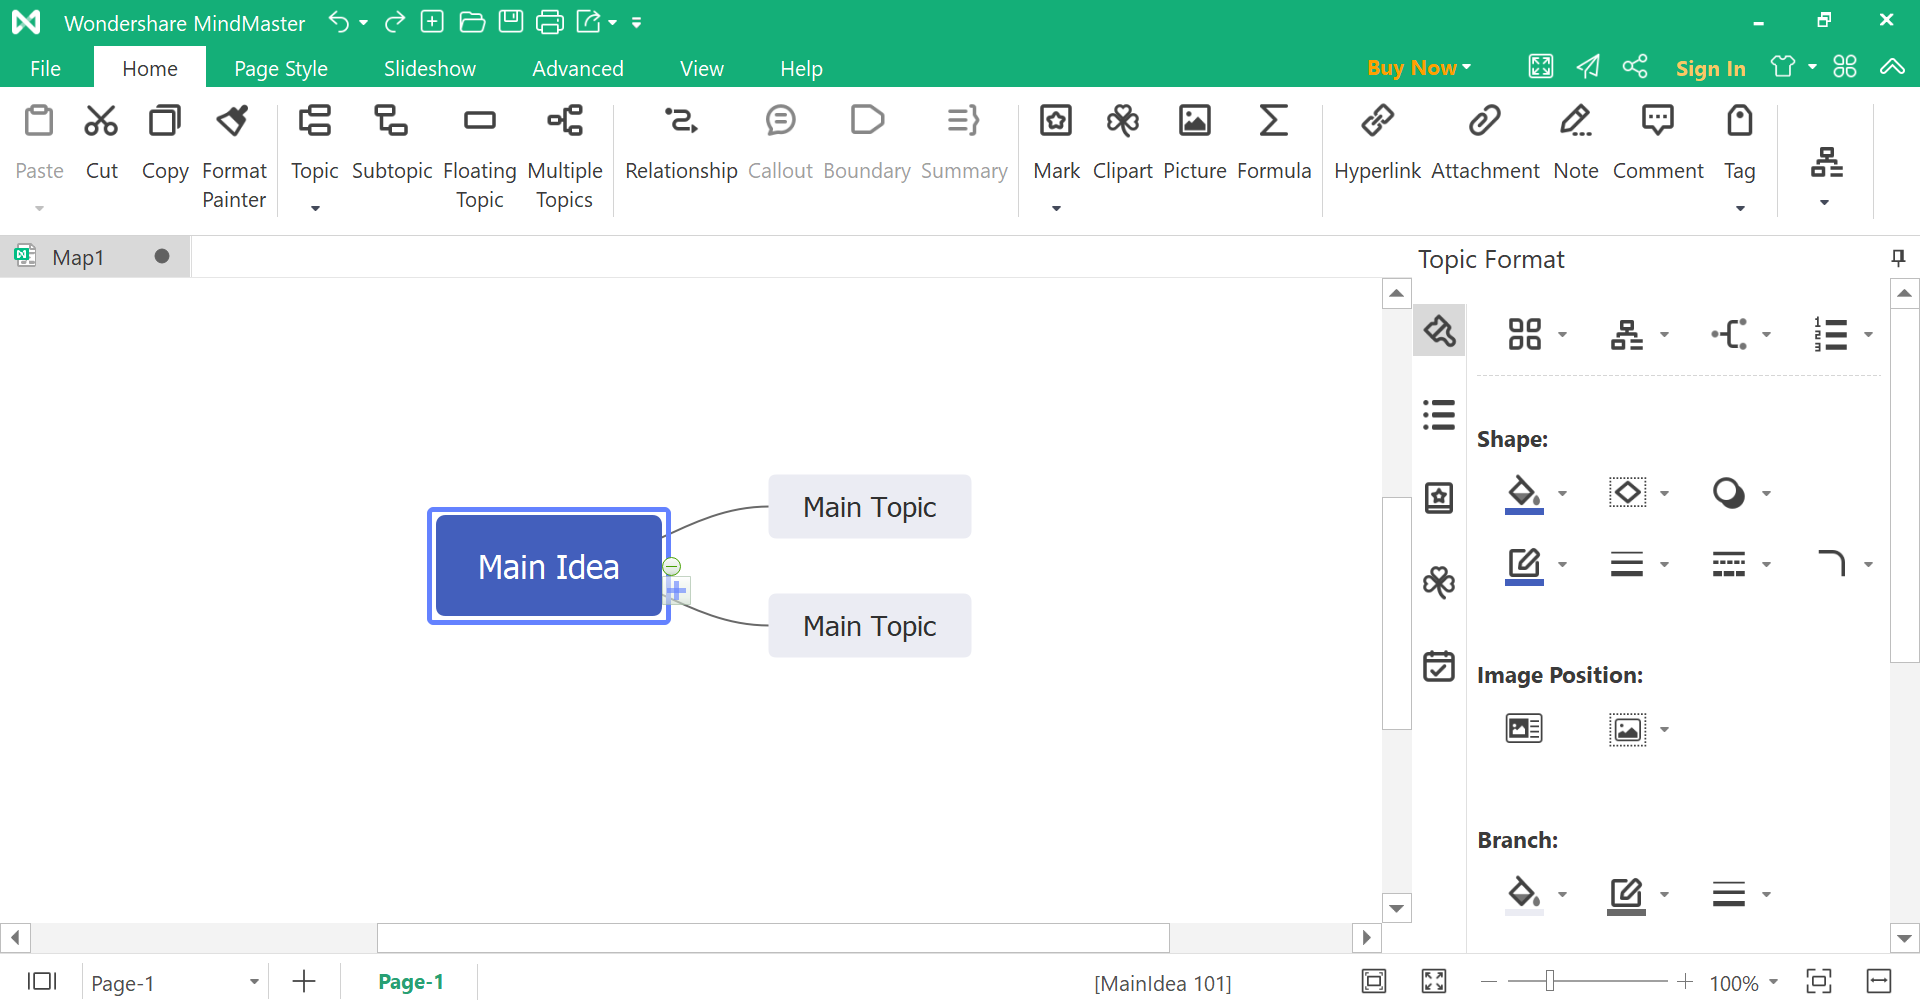Click the shape fill color bucket
This screenshot has width=1920, height=1000.
click(1524, 493)
